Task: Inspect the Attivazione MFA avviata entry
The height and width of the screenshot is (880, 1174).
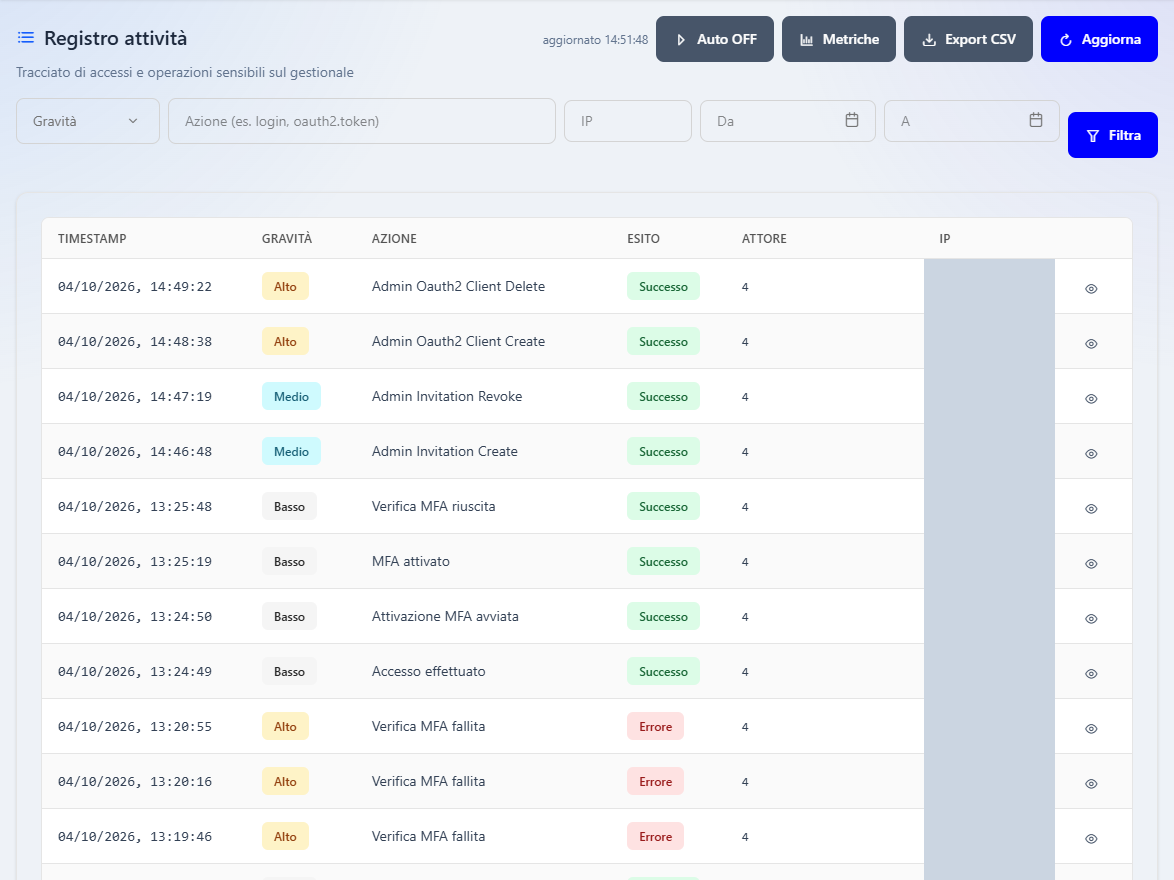Action: (1091, 619)
